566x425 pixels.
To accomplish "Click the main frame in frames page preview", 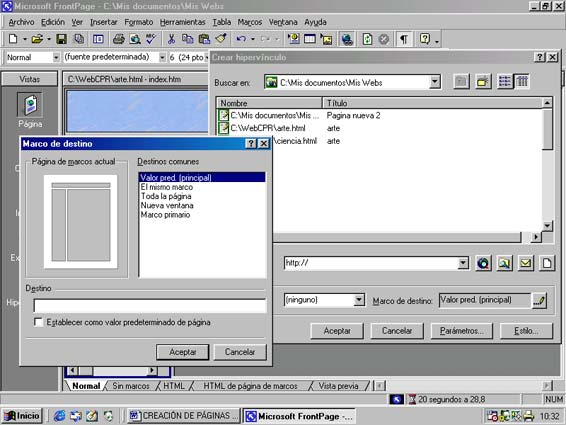I will 89,225.
